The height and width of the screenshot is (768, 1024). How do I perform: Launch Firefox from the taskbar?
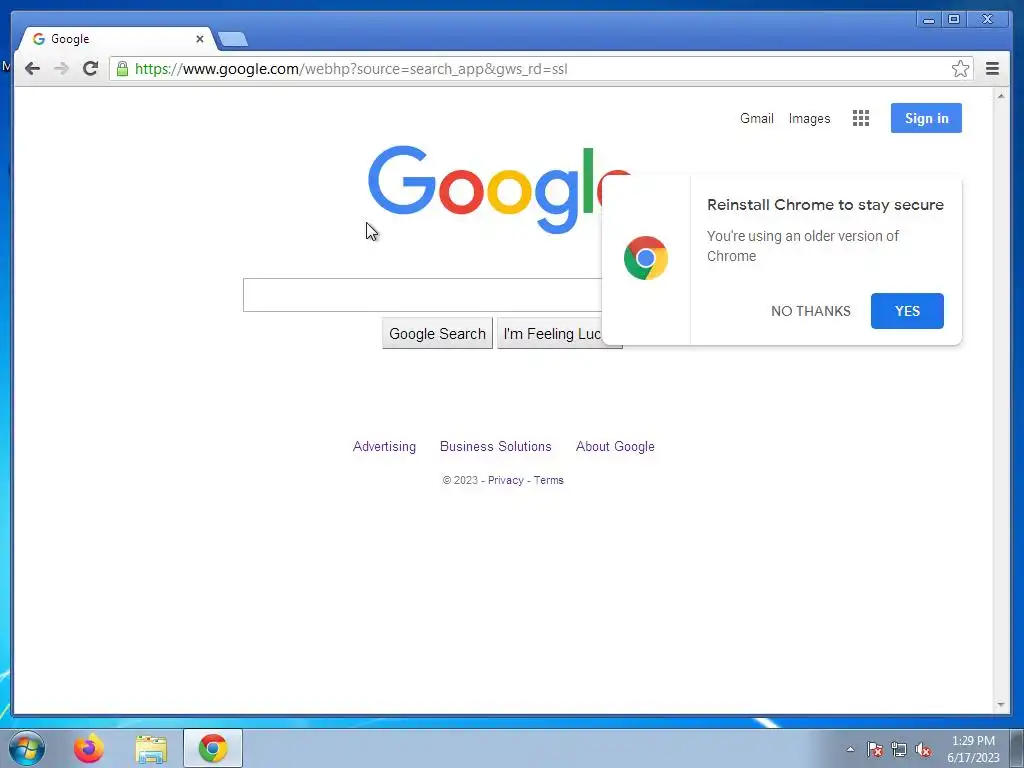pyautogui.click(x=89, y=748)
